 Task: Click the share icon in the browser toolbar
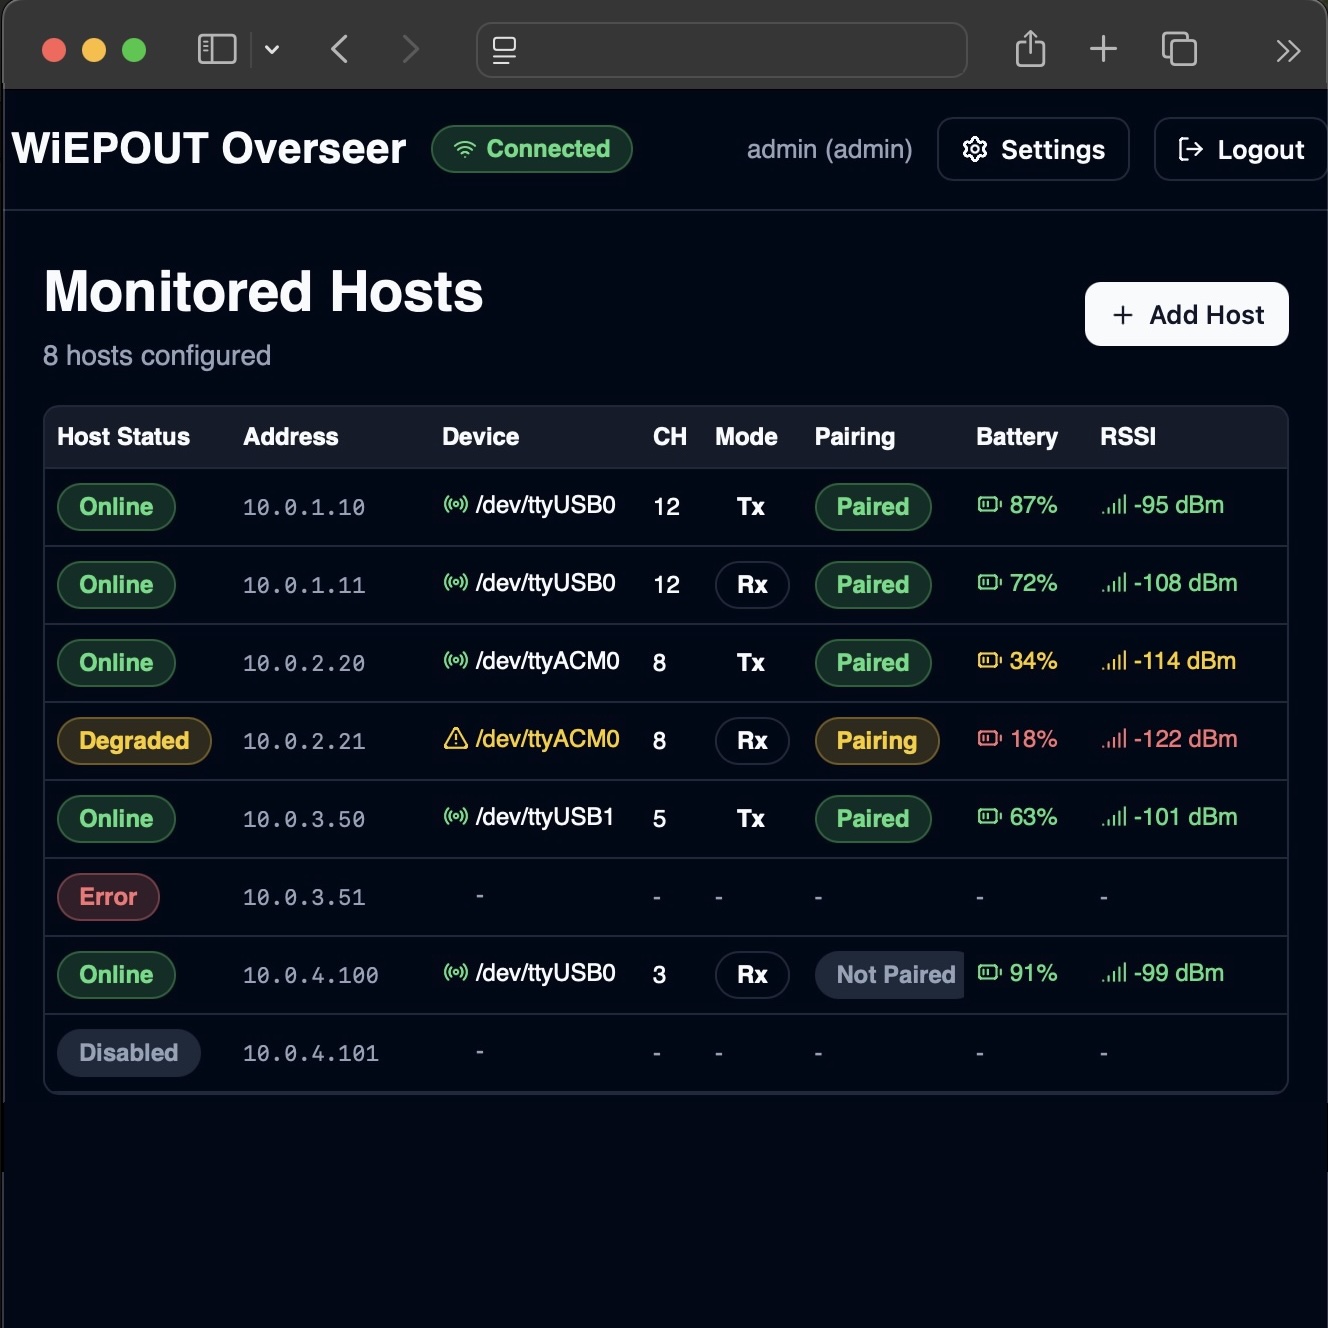click(x=1030, y=48)
